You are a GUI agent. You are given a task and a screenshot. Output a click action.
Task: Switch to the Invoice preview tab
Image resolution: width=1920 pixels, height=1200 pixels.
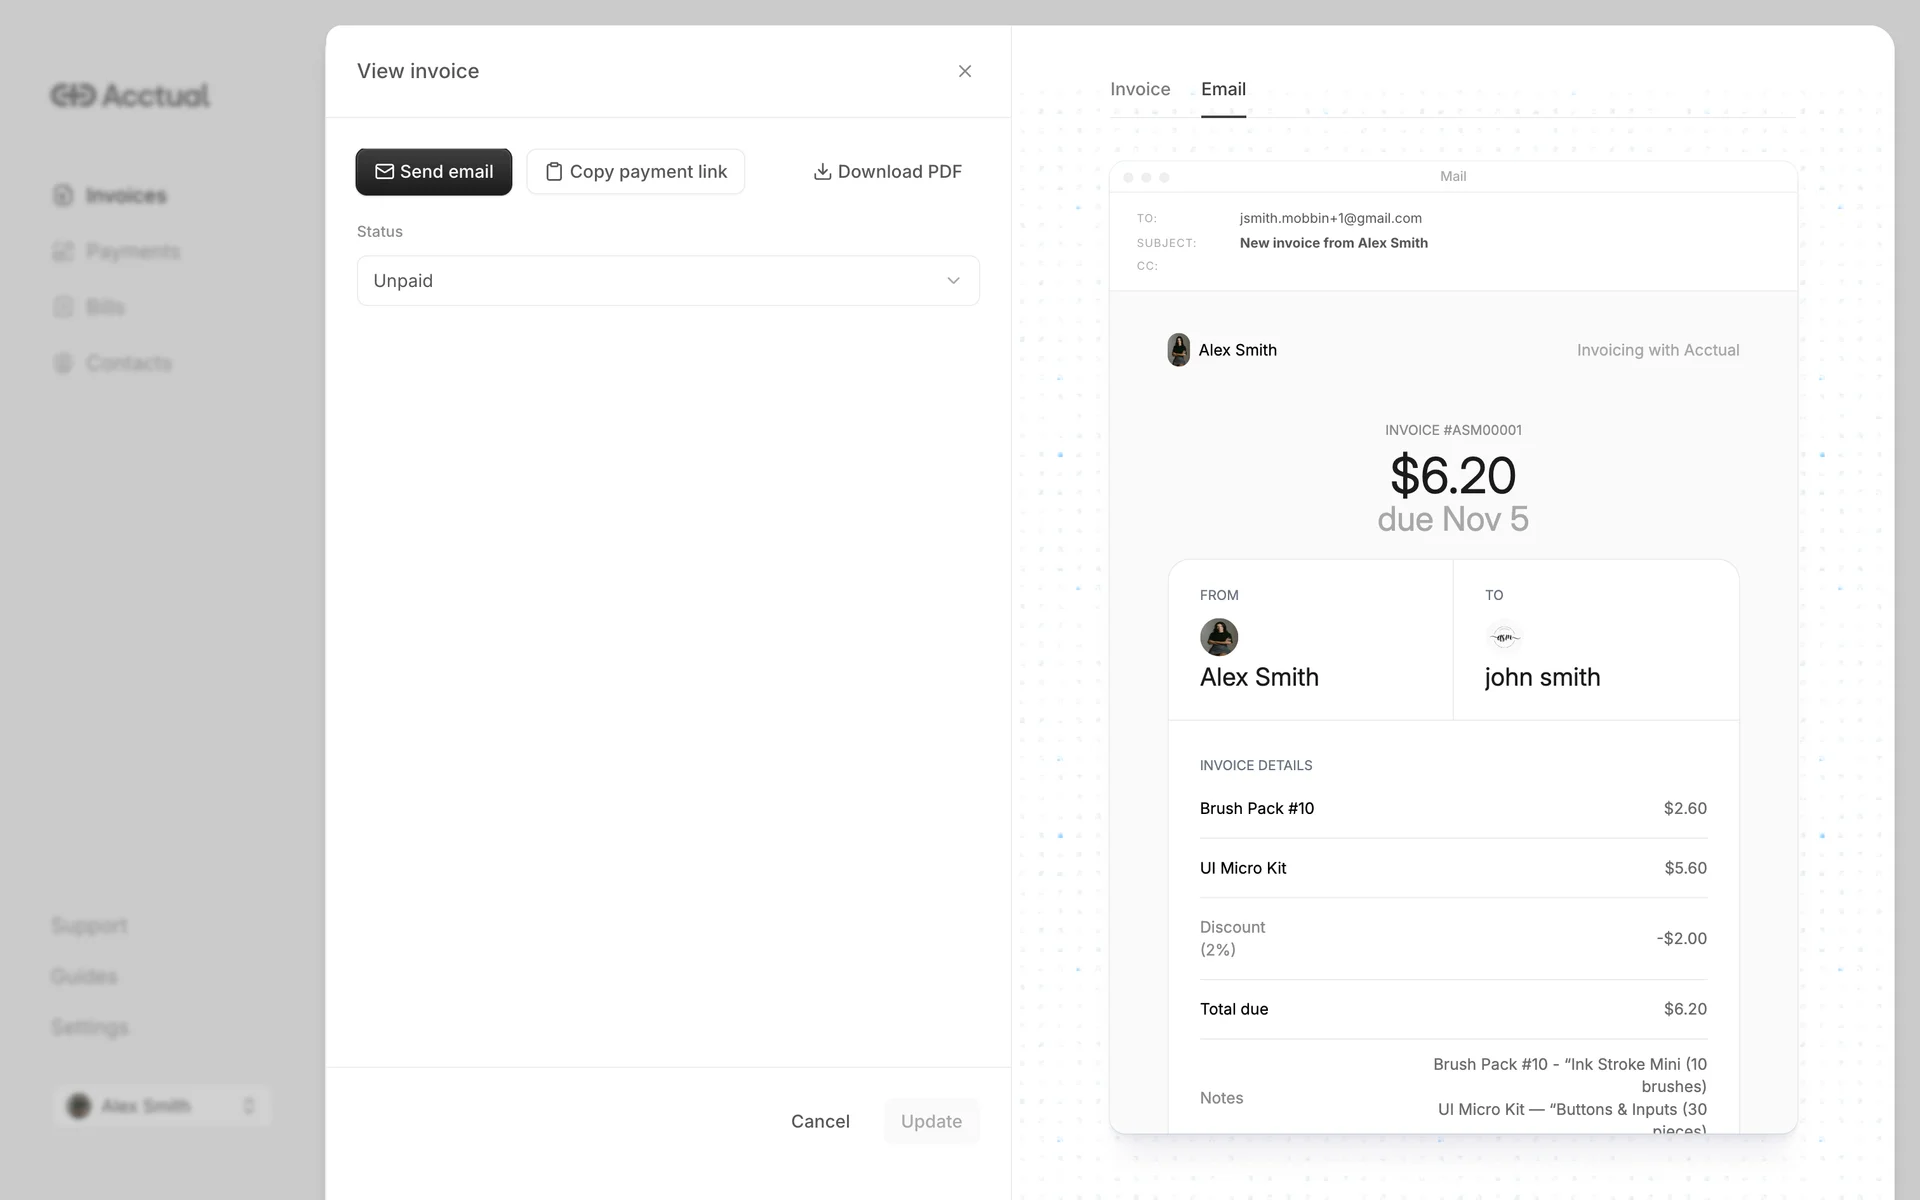[x=1139, y=89]
